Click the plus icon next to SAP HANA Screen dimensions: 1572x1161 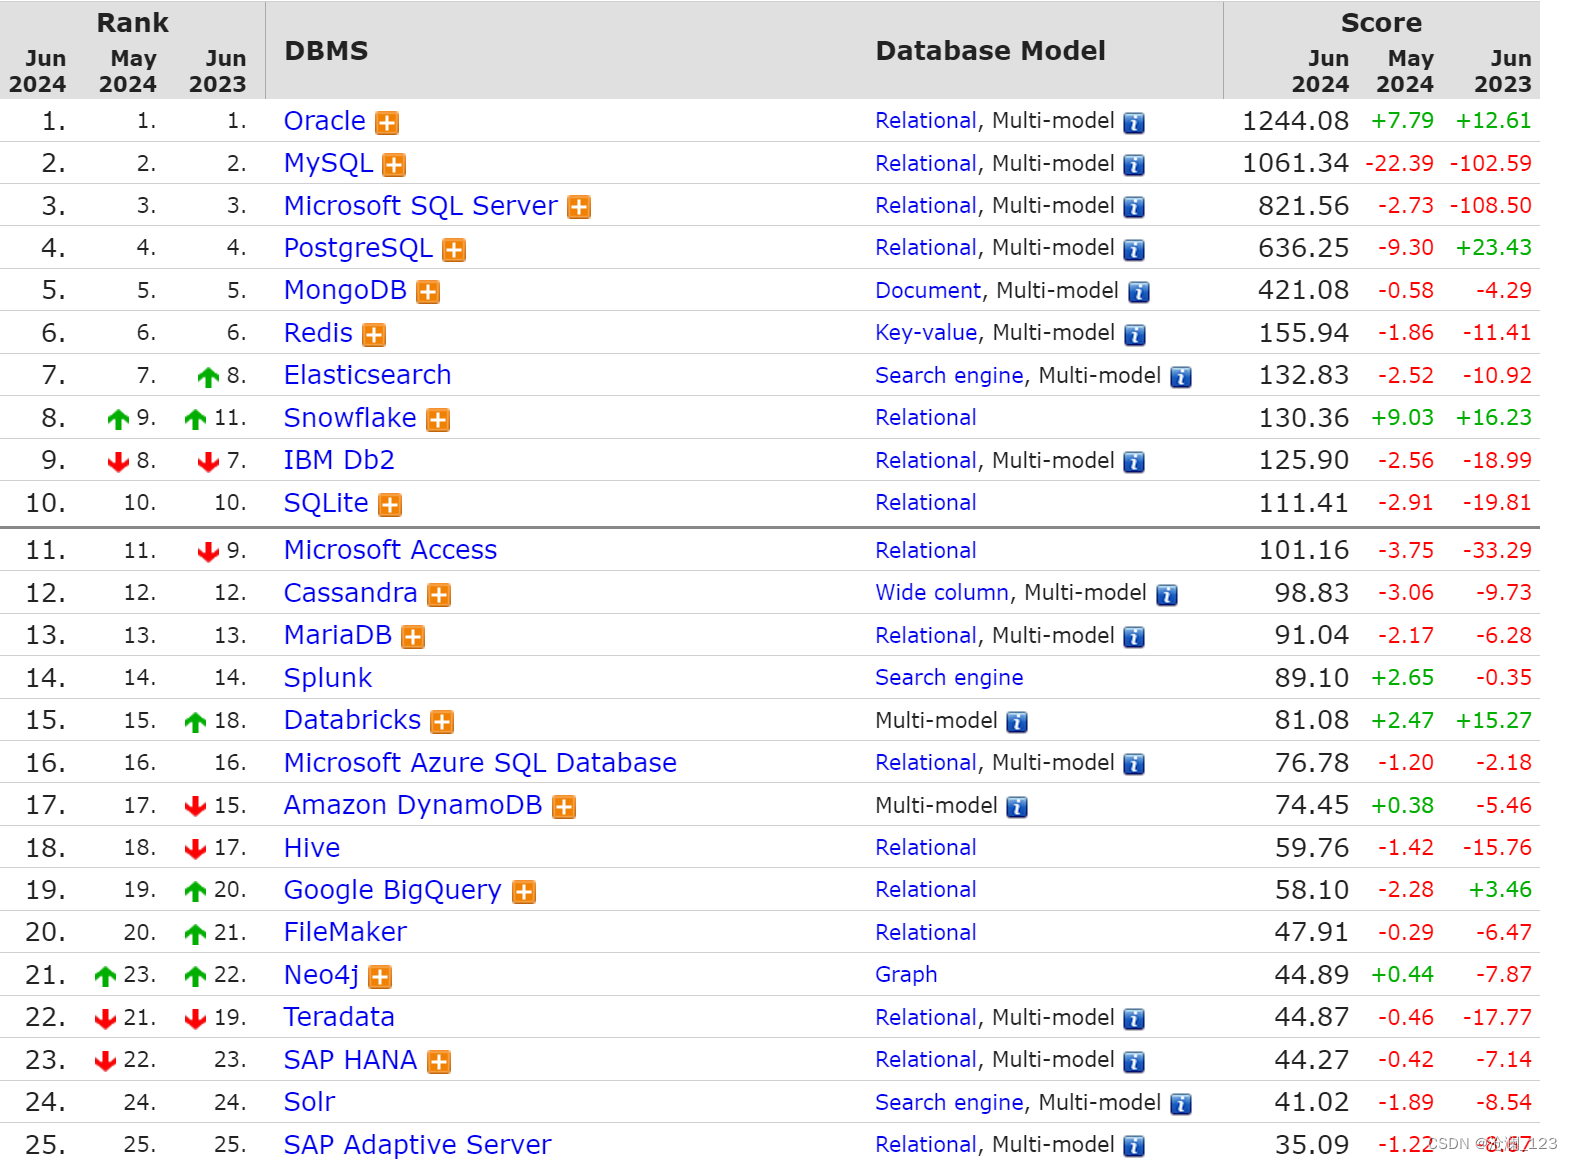point(439,1062)
